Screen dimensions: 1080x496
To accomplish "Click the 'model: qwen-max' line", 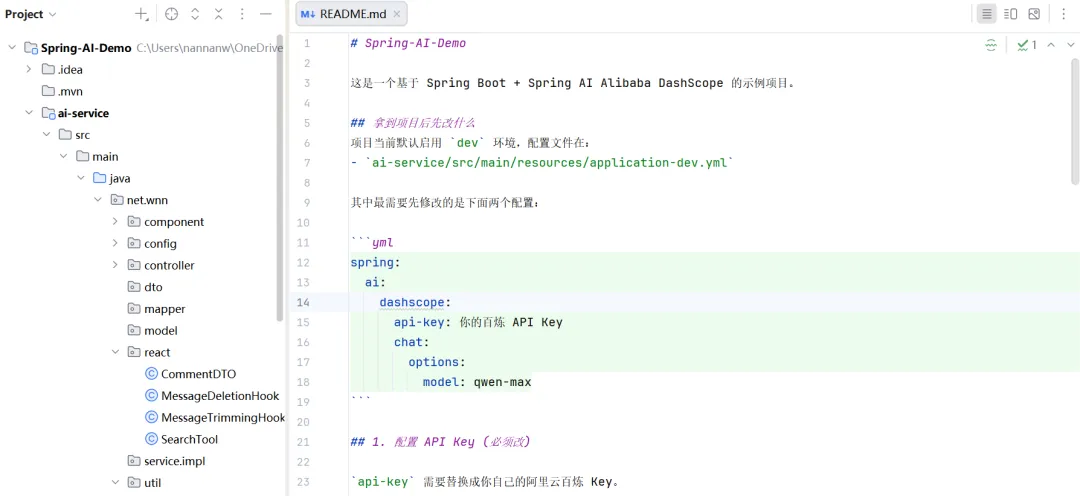I will (x=477, y=382).
